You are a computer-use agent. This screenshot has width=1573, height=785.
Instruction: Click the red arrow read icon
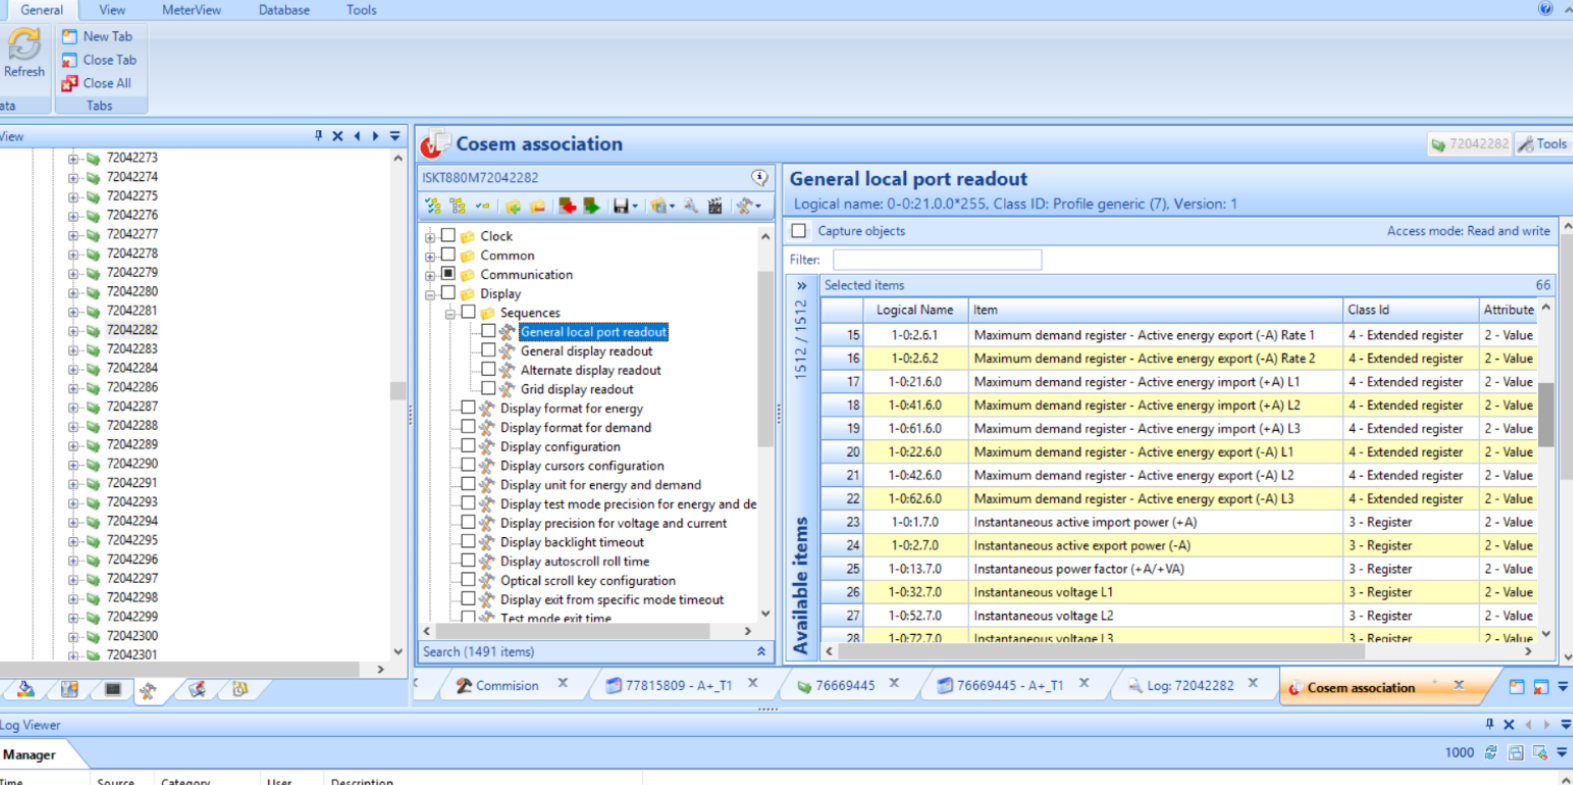[x=567, y=205]
